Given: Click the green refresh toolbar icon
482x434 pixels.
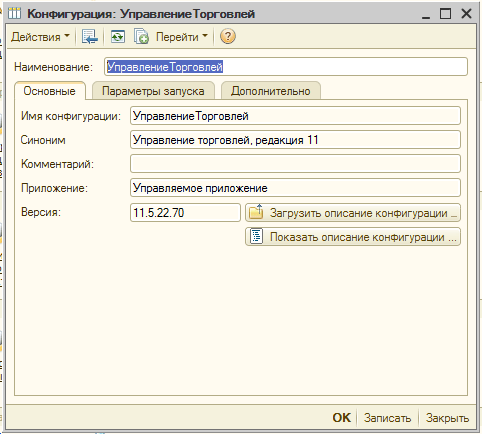Looking at the screenshot, I should click(118, 36).
